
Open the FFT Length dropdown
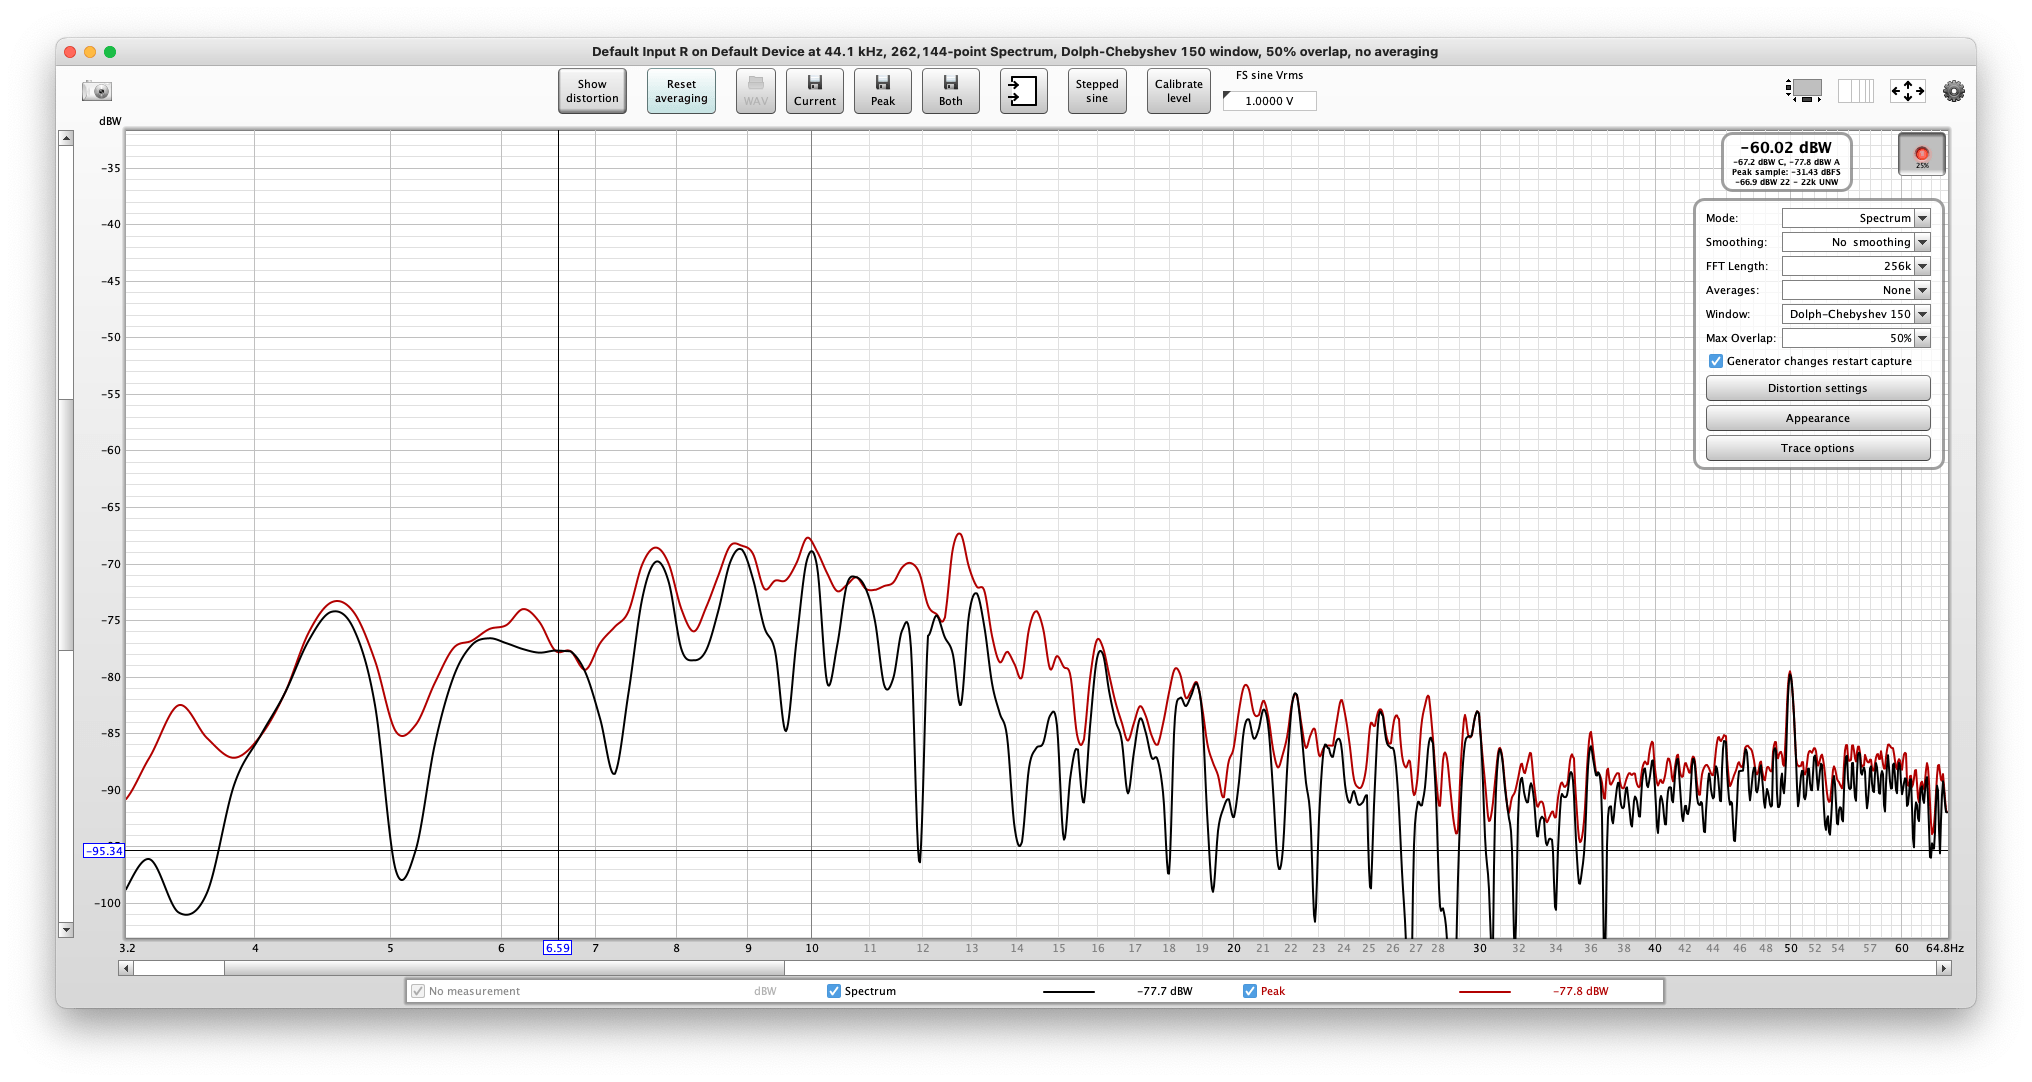point(1856,266)
